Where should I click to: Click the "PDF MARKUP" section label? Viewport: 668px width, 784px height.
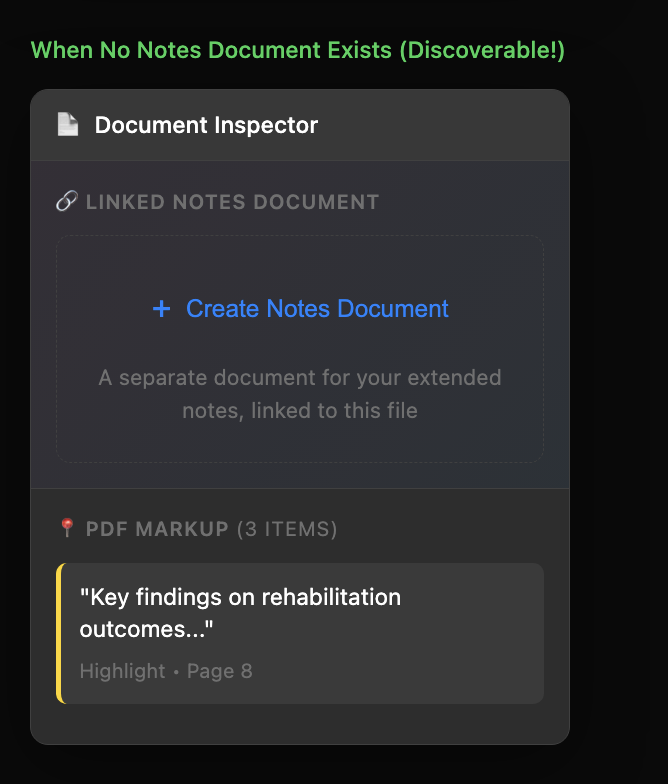point(157,529)
